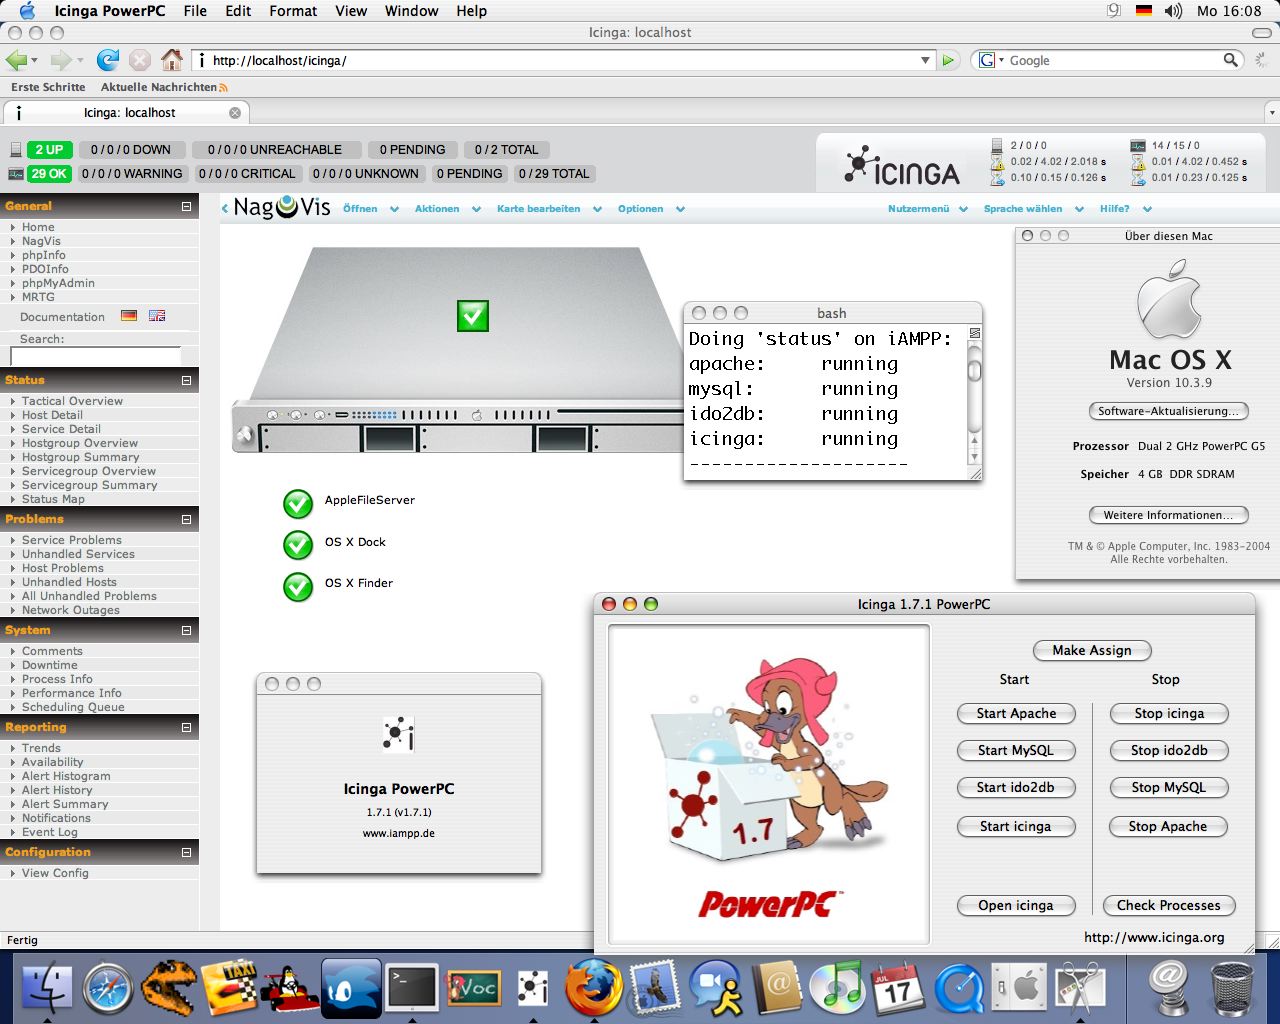Viewport: 1280px width, 1024px height.
Task: Open the Format menu
Action: click(293, 11)
